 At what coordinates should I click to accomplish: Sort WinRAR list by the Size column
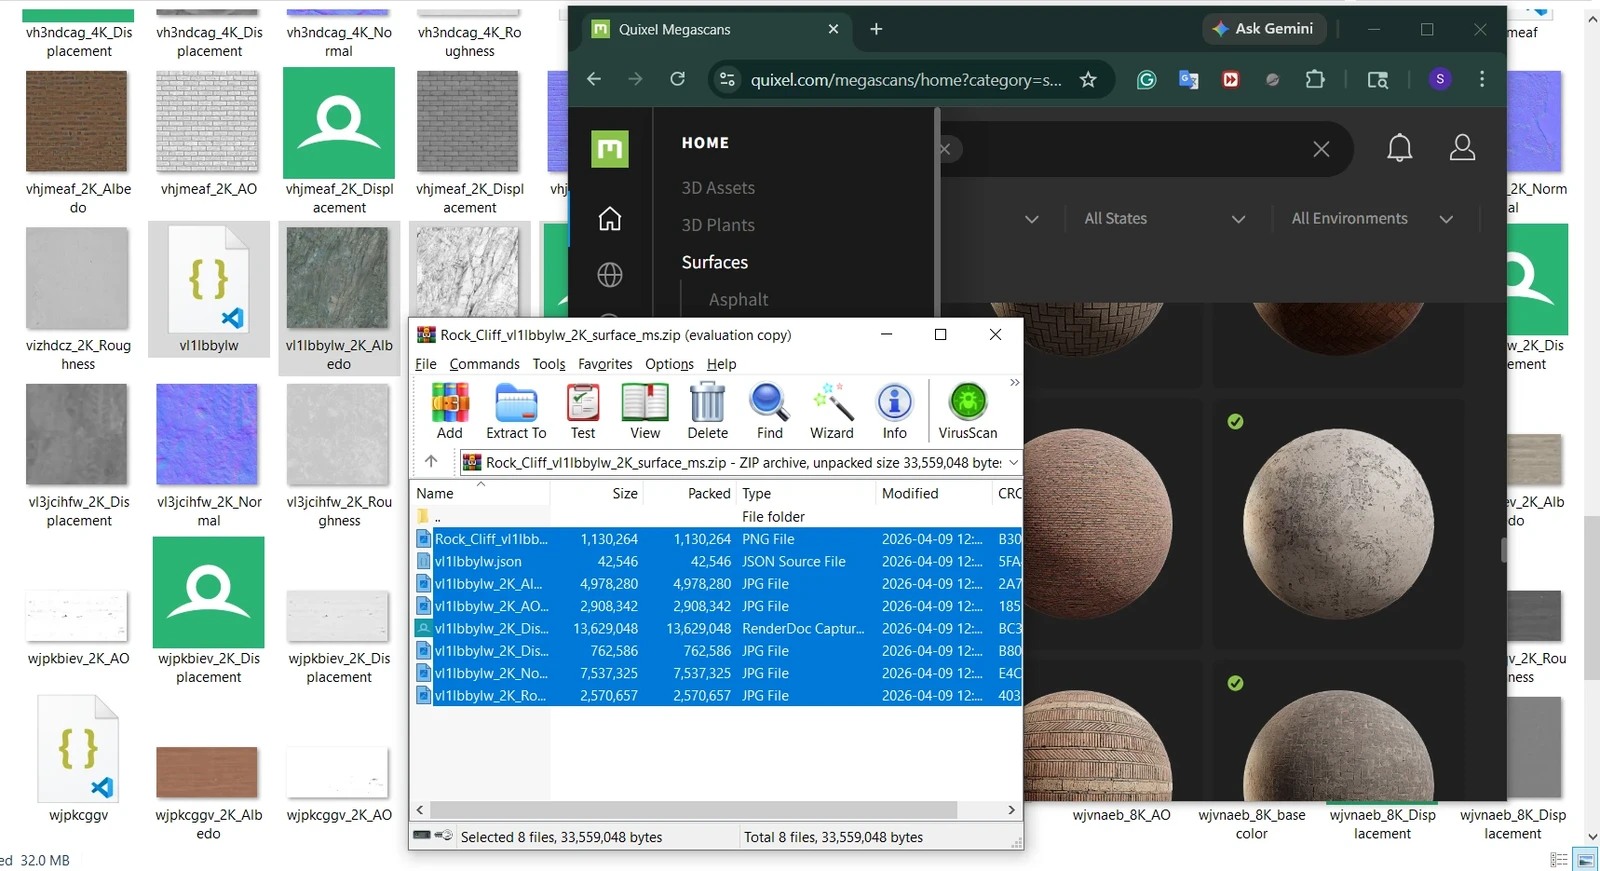[596, 493]
